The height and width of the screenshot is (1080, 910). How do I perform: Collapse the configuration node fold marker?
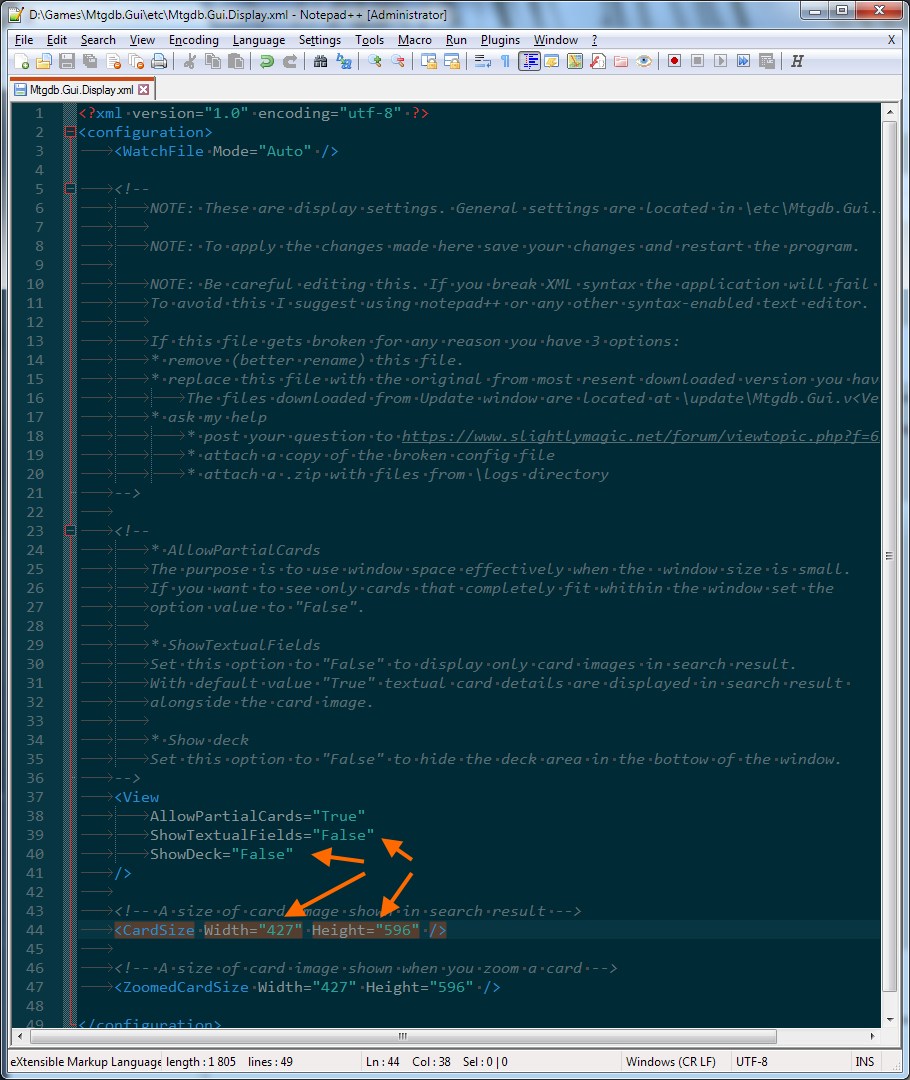pos(69,132)
